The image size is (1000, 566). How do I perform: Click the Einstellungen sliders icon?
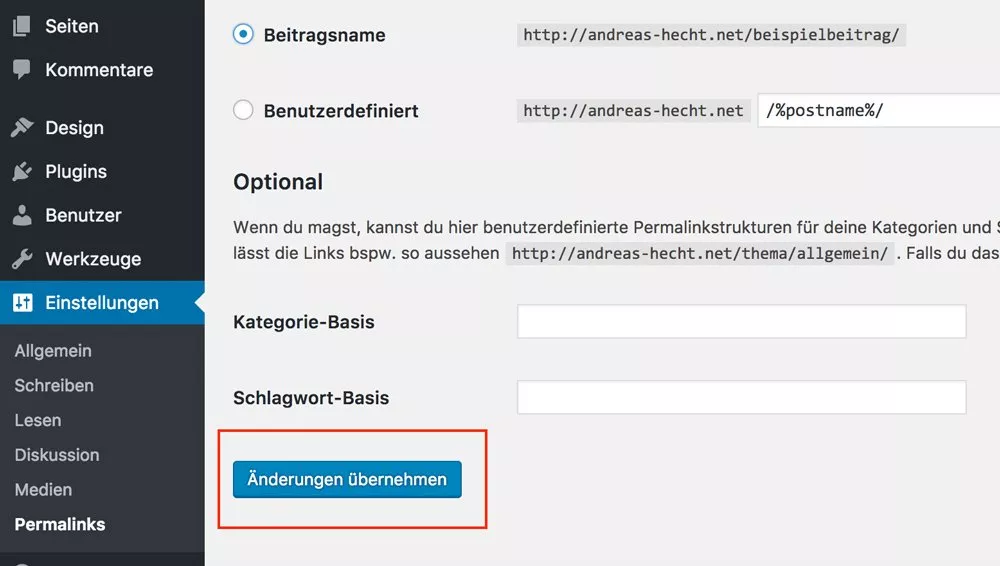(x=22, y=303)
